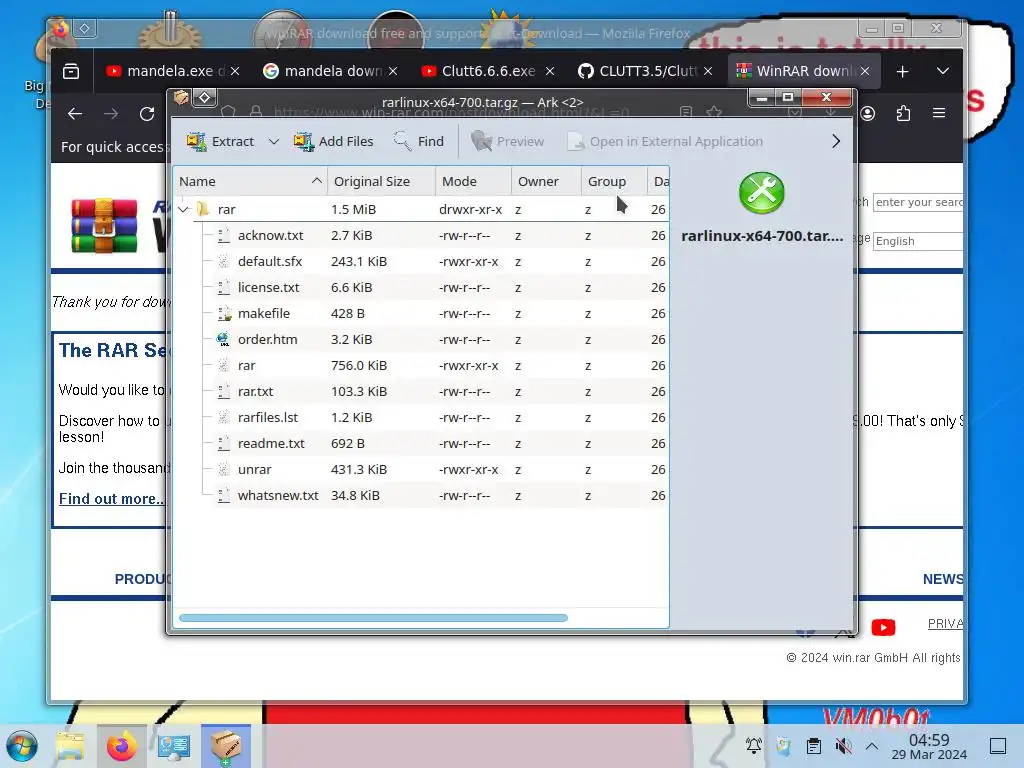The width and height of the screenshot is (1024, 768).
Task: Open the clipboard tray icon
Action: (814, 745)
